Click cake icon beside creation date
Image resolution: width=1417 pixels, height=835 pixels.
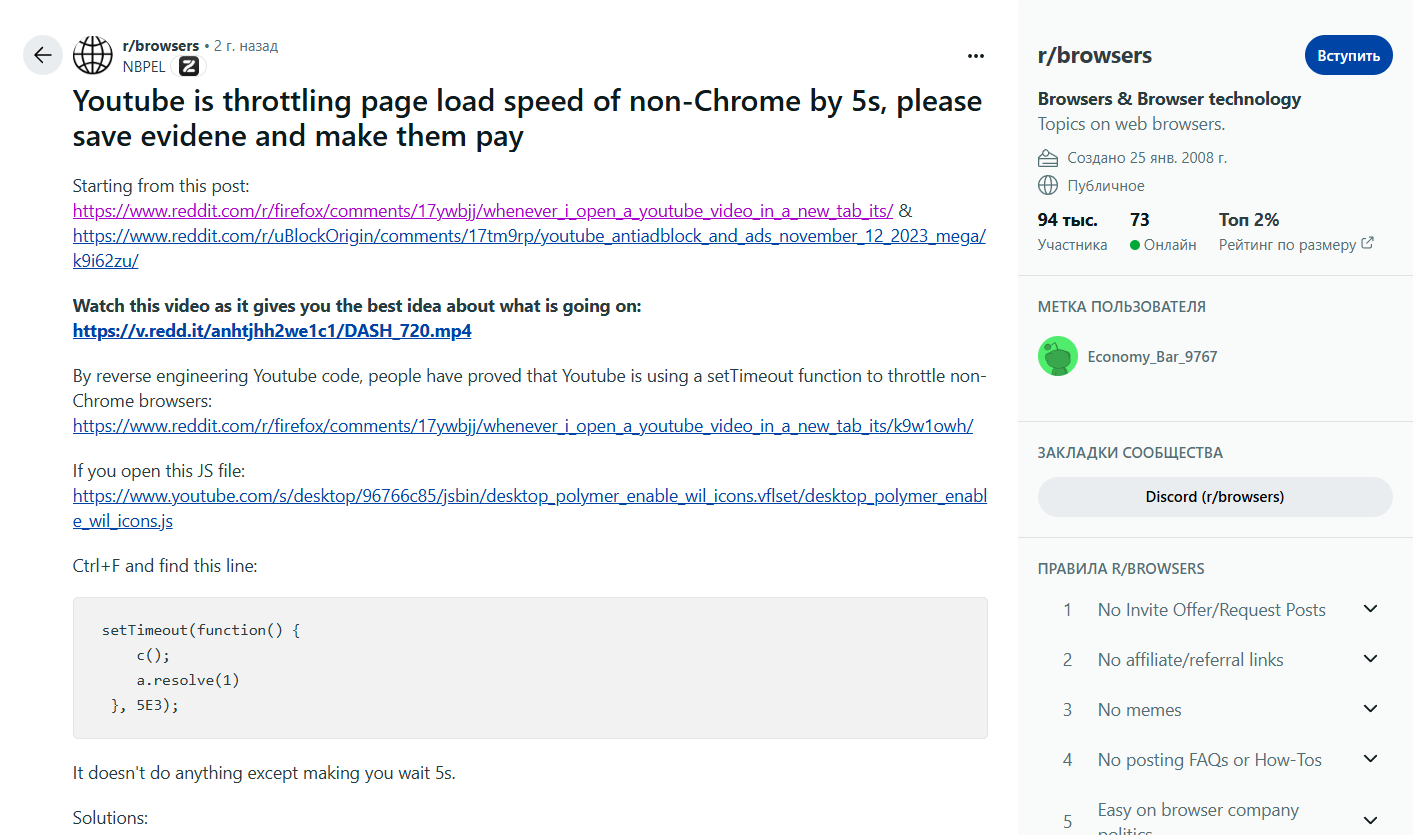(x=1048, y=158)
